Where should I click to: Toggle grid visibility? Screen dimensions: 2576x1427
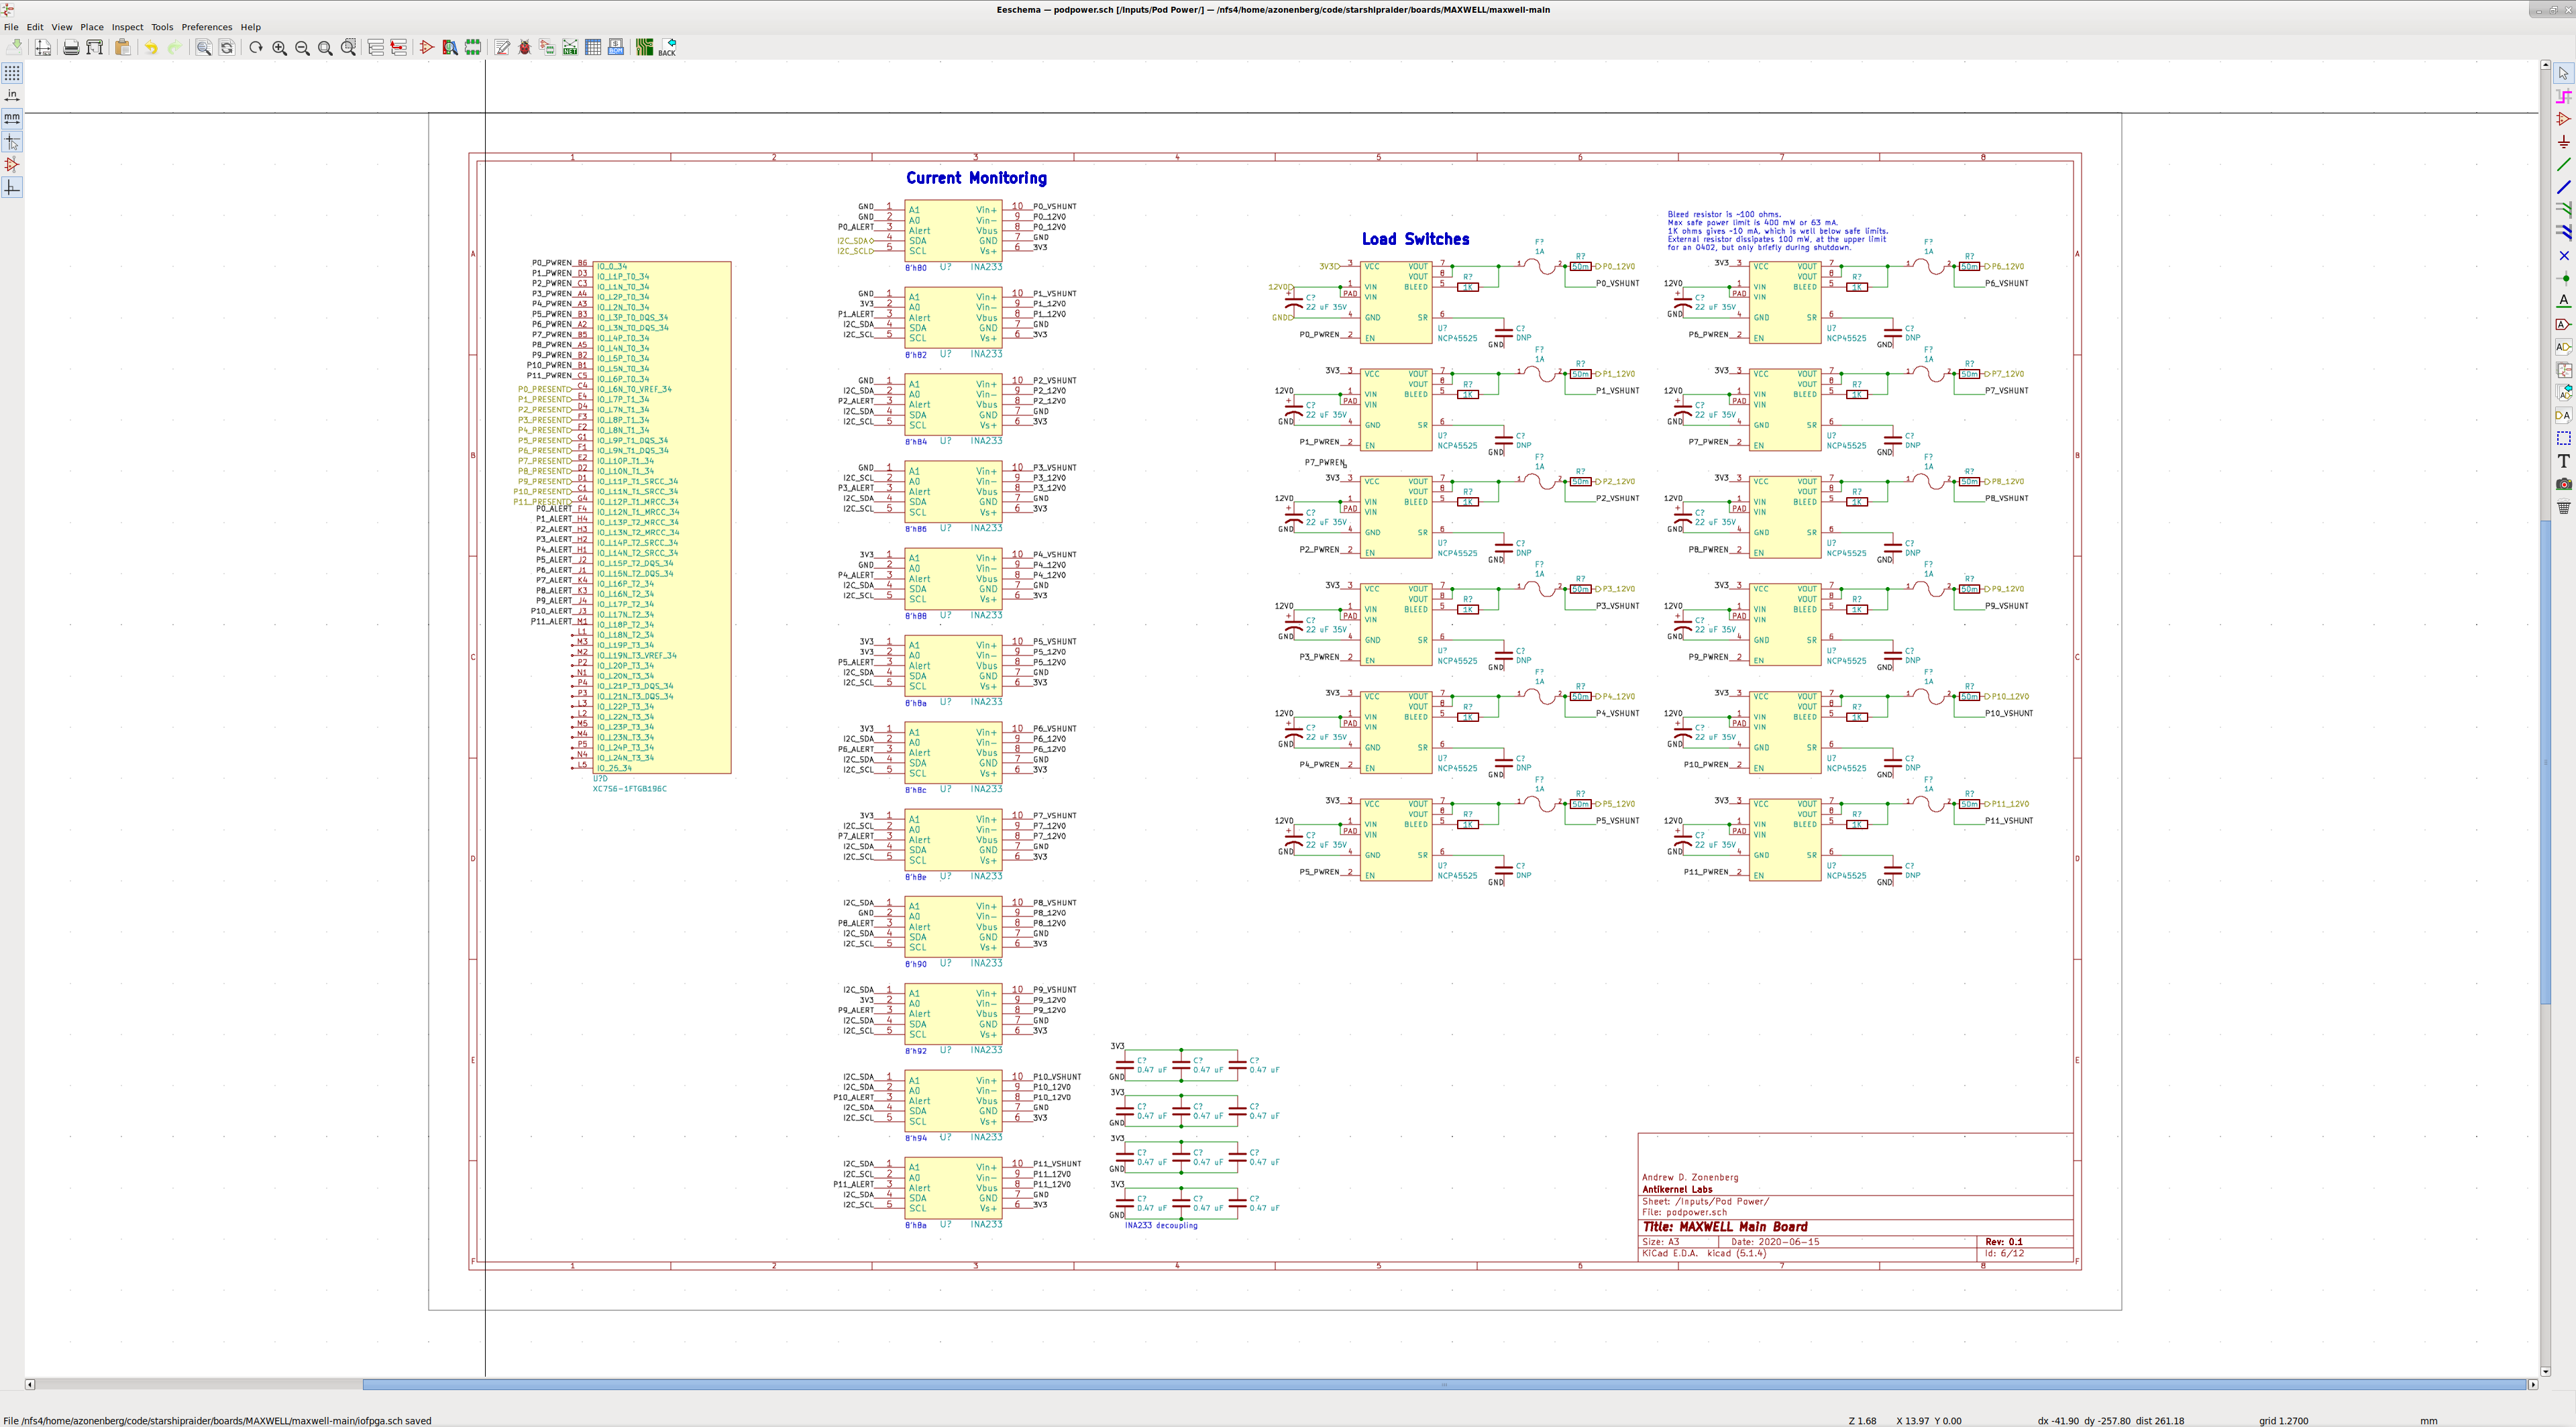(12, 73)
